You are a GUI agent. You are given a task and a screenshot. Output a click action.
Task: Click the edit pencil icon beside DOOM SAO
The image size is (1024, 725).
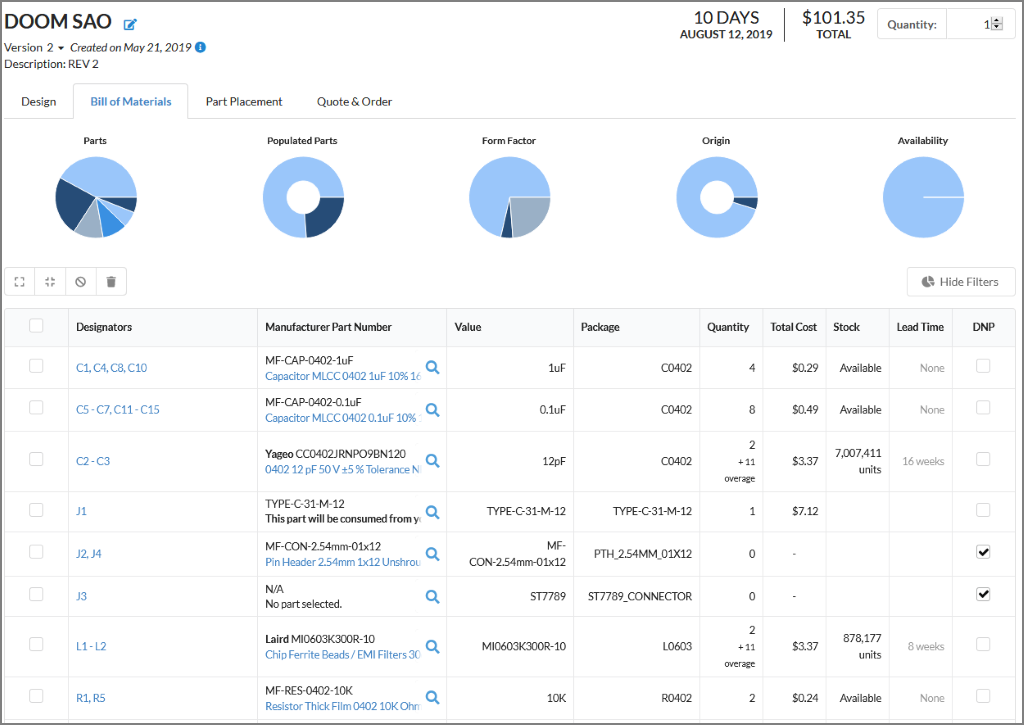click(130, 24)
